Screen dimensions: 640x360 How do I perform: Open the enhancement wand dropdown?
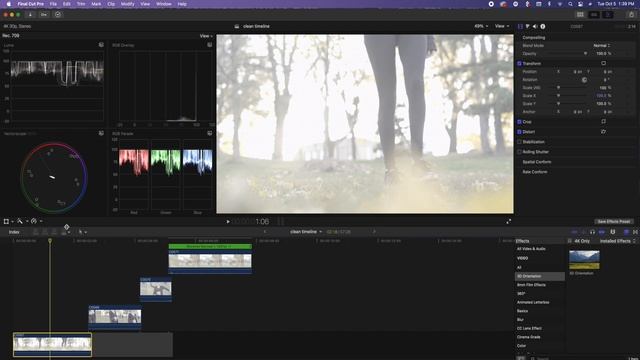[22, 221]
